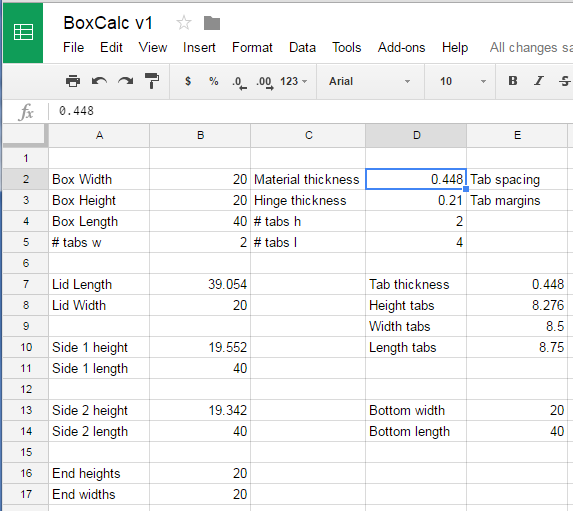The width and height of the screenshot is (573, 511).
Task: Click the formula bar showing 0.448
Action: tap(311, 111)
